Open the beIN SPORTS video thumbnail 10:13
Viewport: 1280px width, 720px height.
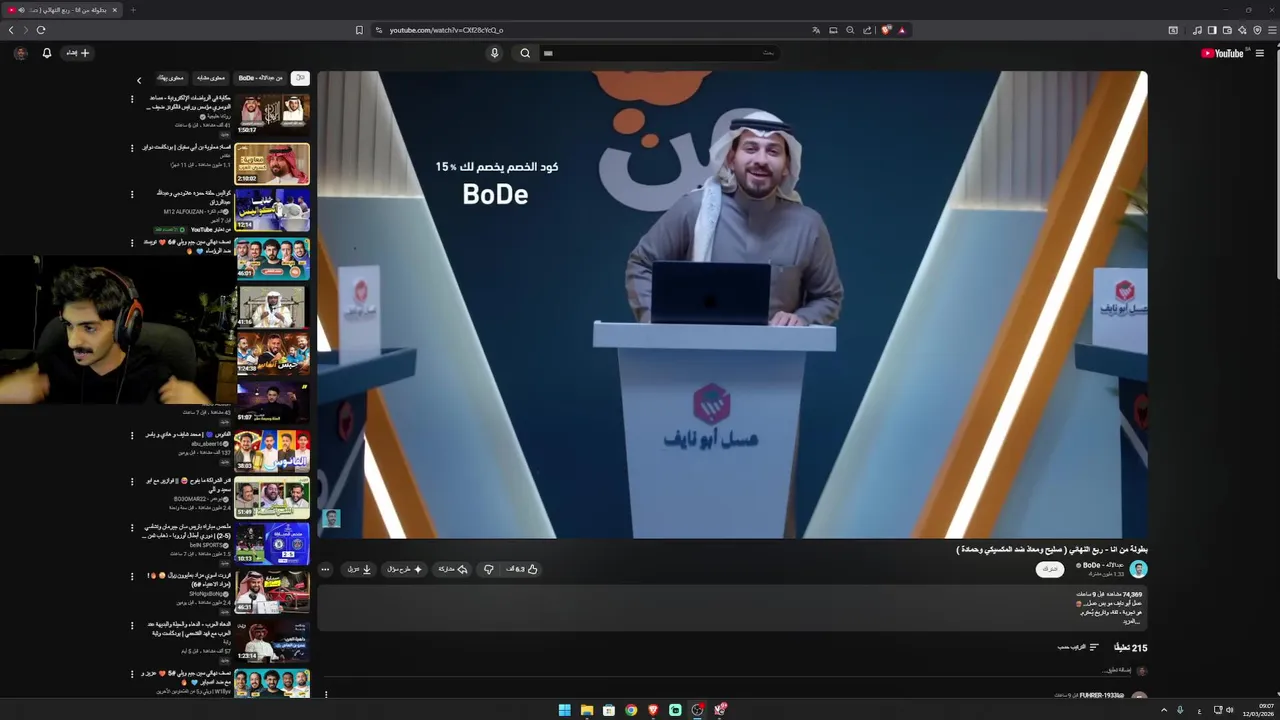[x=272, y=545]
